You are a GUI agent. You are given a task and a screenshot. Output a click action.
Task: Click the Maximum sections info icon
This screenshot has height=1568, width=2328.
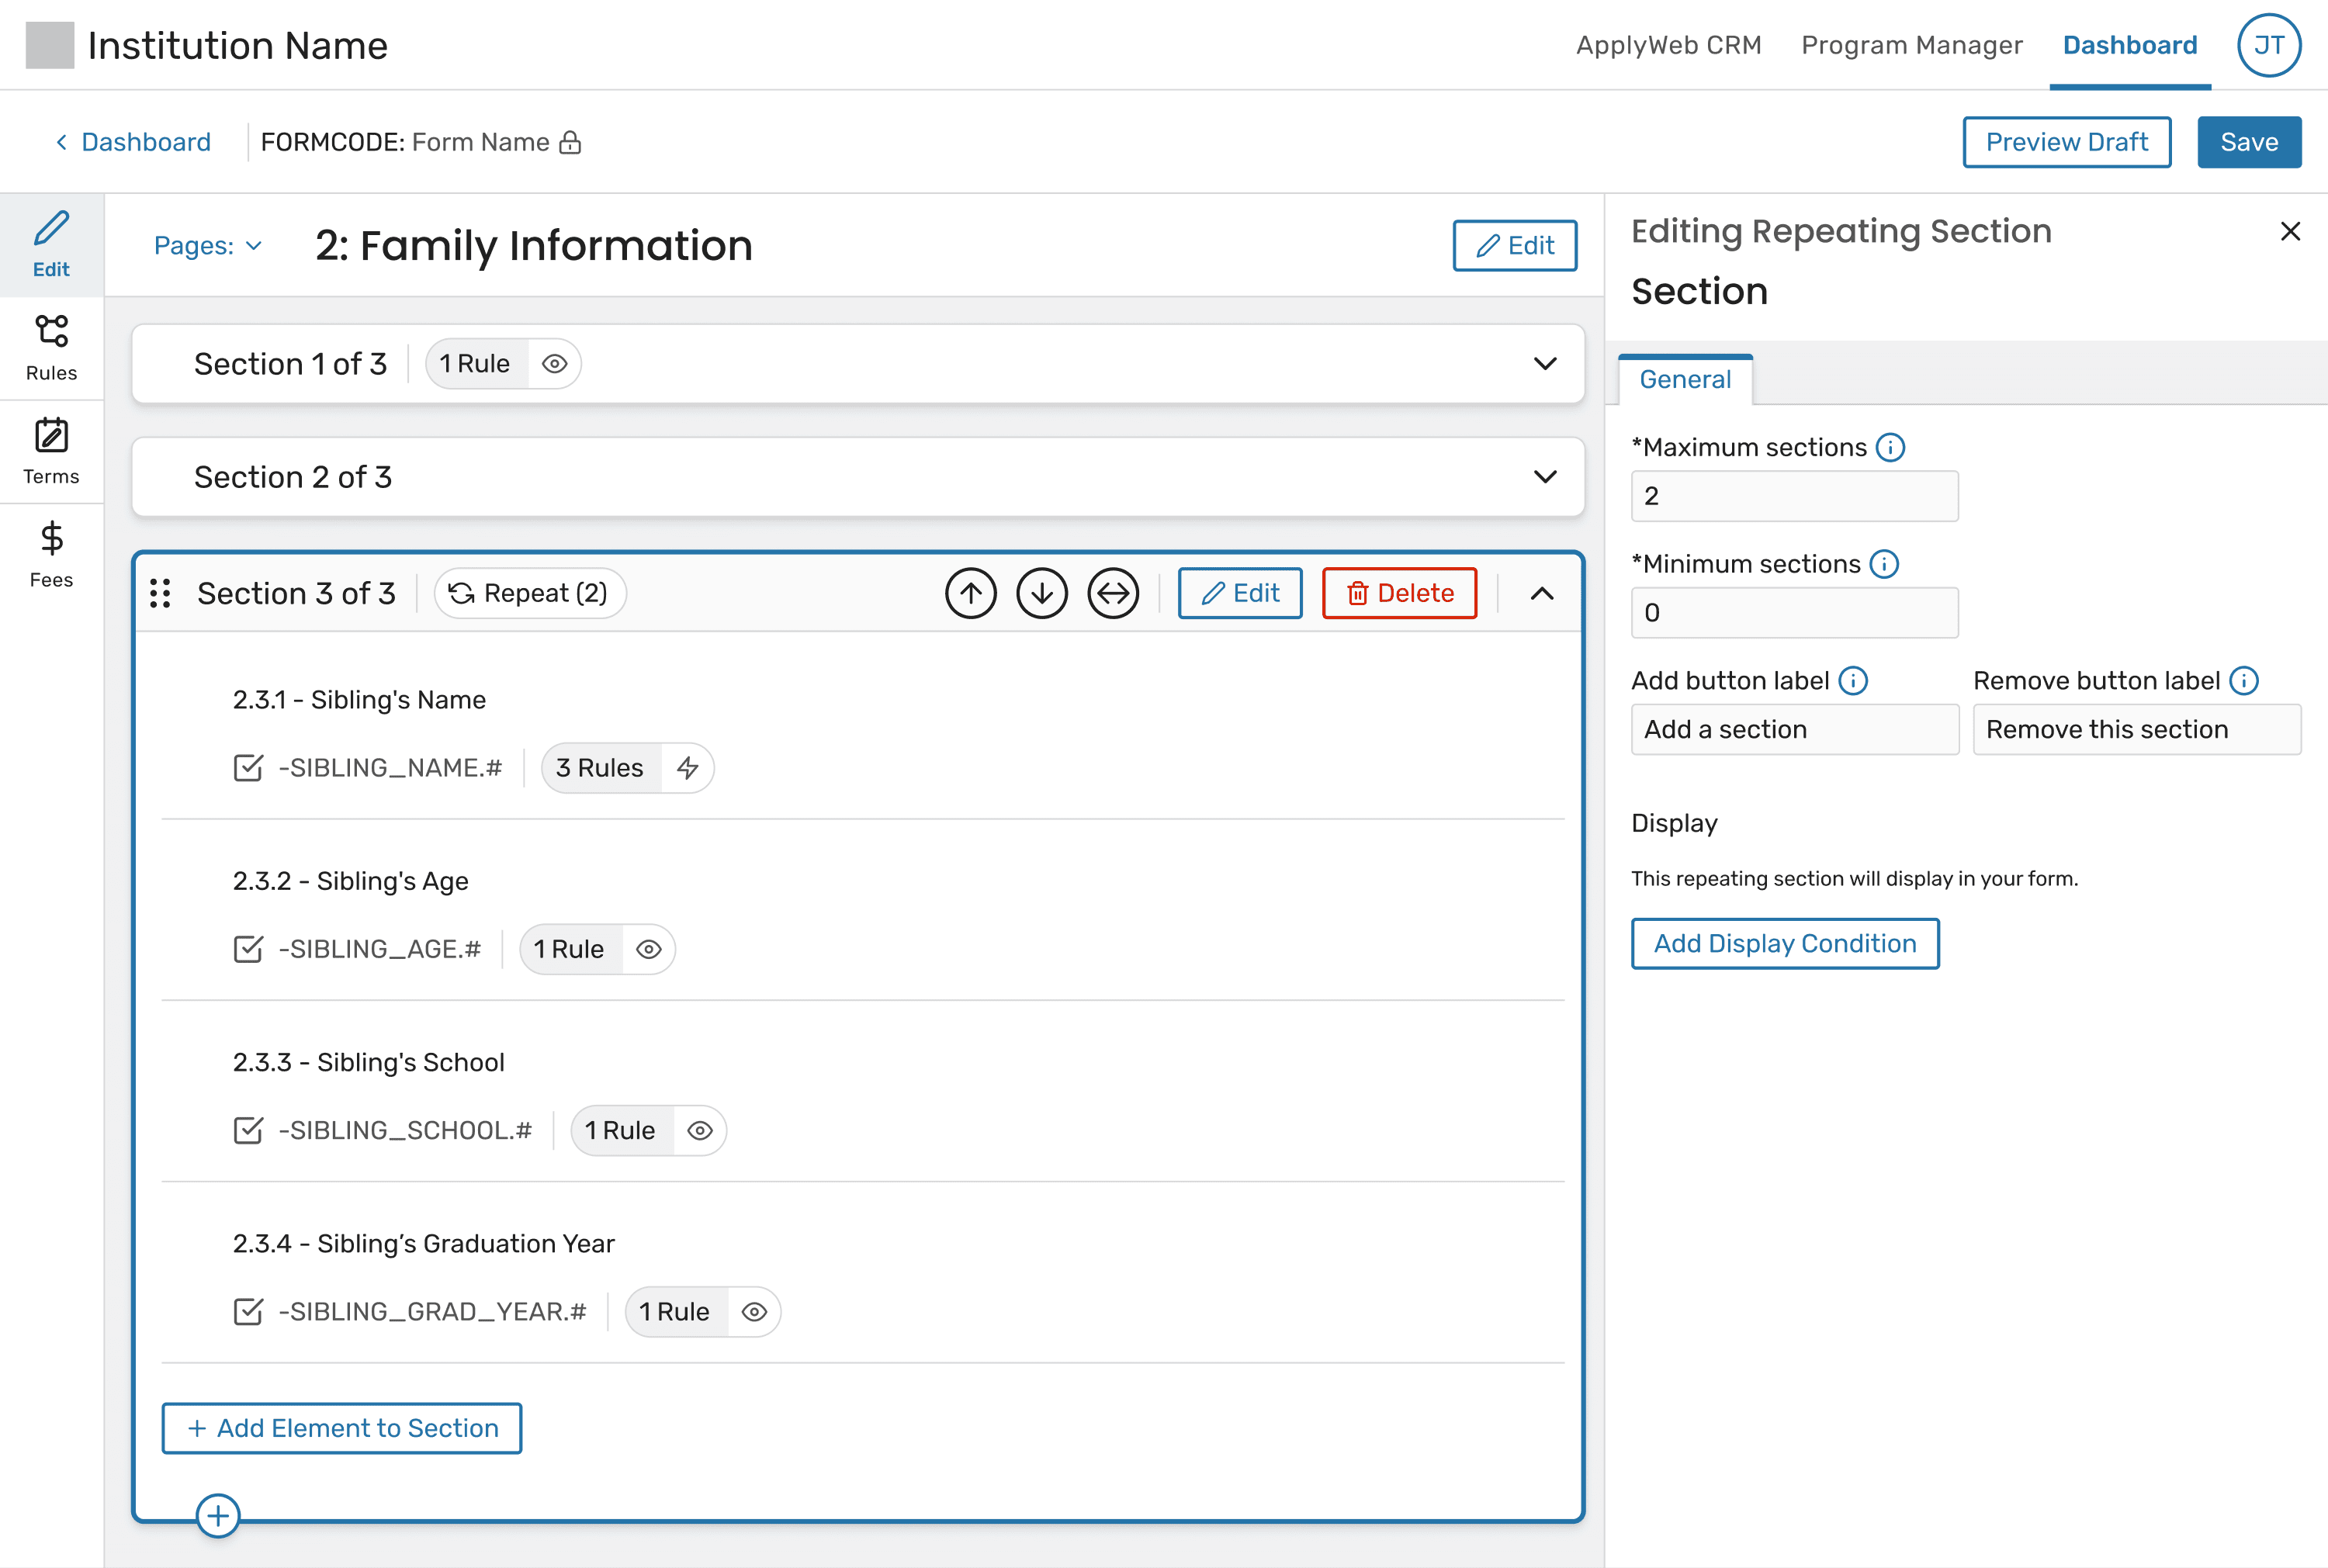(1889, 447)
